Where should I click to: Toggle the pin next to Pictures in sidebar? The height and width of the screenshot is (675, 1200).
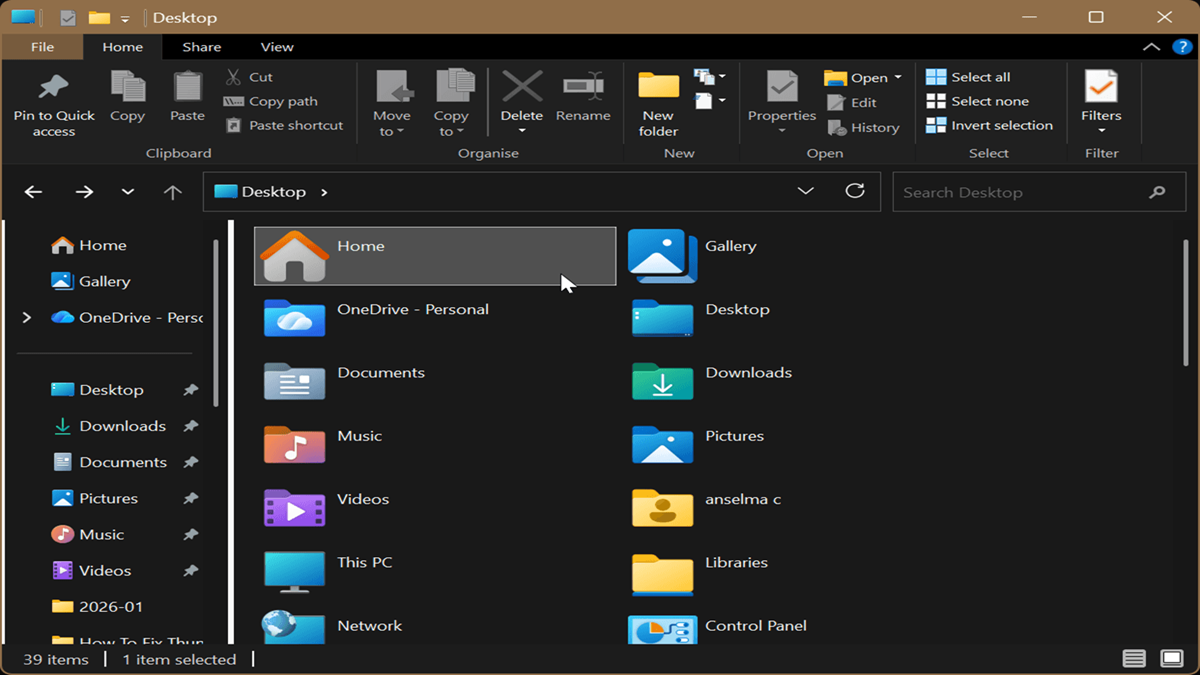[x=191, y=498]
